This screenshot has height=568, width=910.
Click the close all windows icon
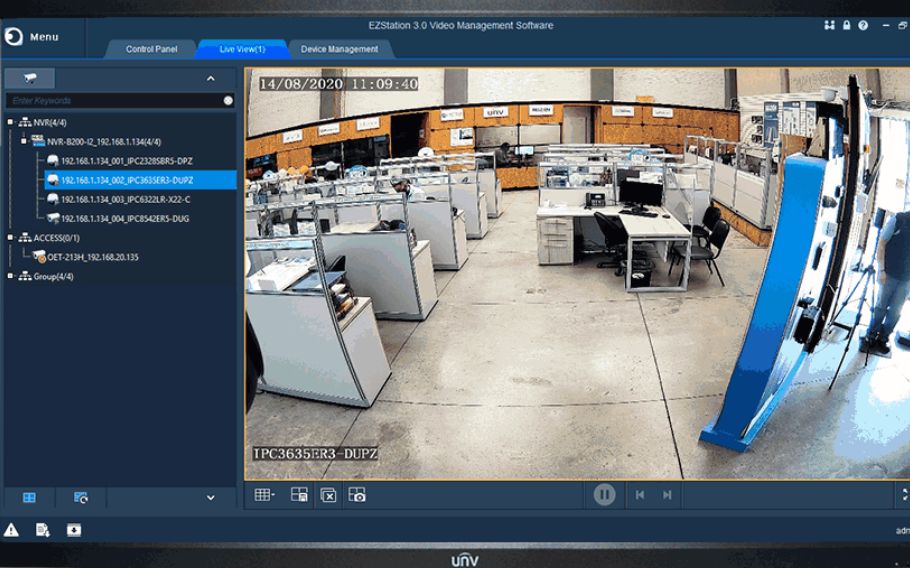pos(328,494)
